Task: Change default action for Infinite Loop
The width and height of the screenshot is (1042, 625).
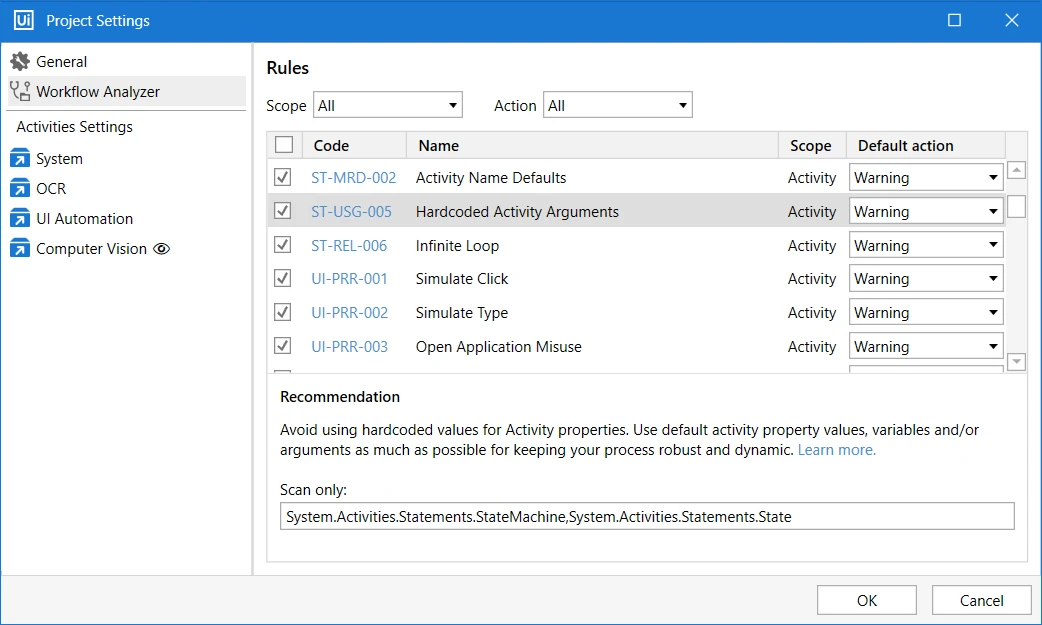Action: coord(926,245)
